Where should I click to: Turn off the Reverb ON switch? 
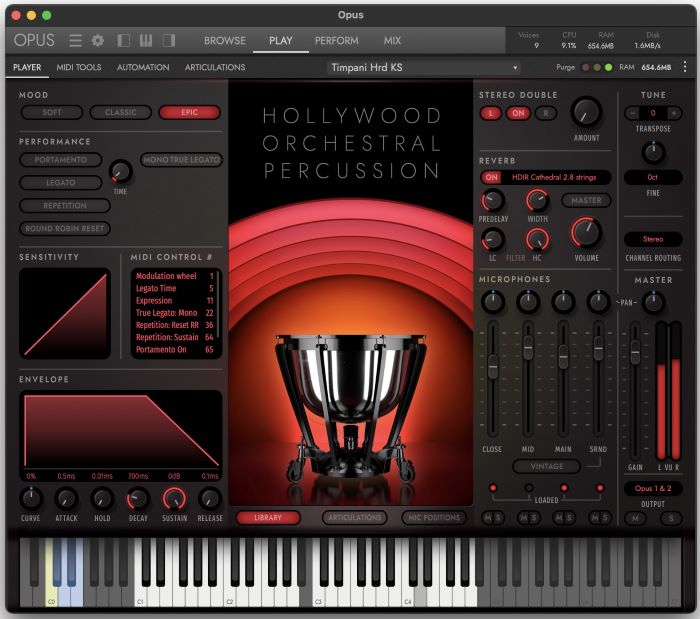click(x=491, y=177)
